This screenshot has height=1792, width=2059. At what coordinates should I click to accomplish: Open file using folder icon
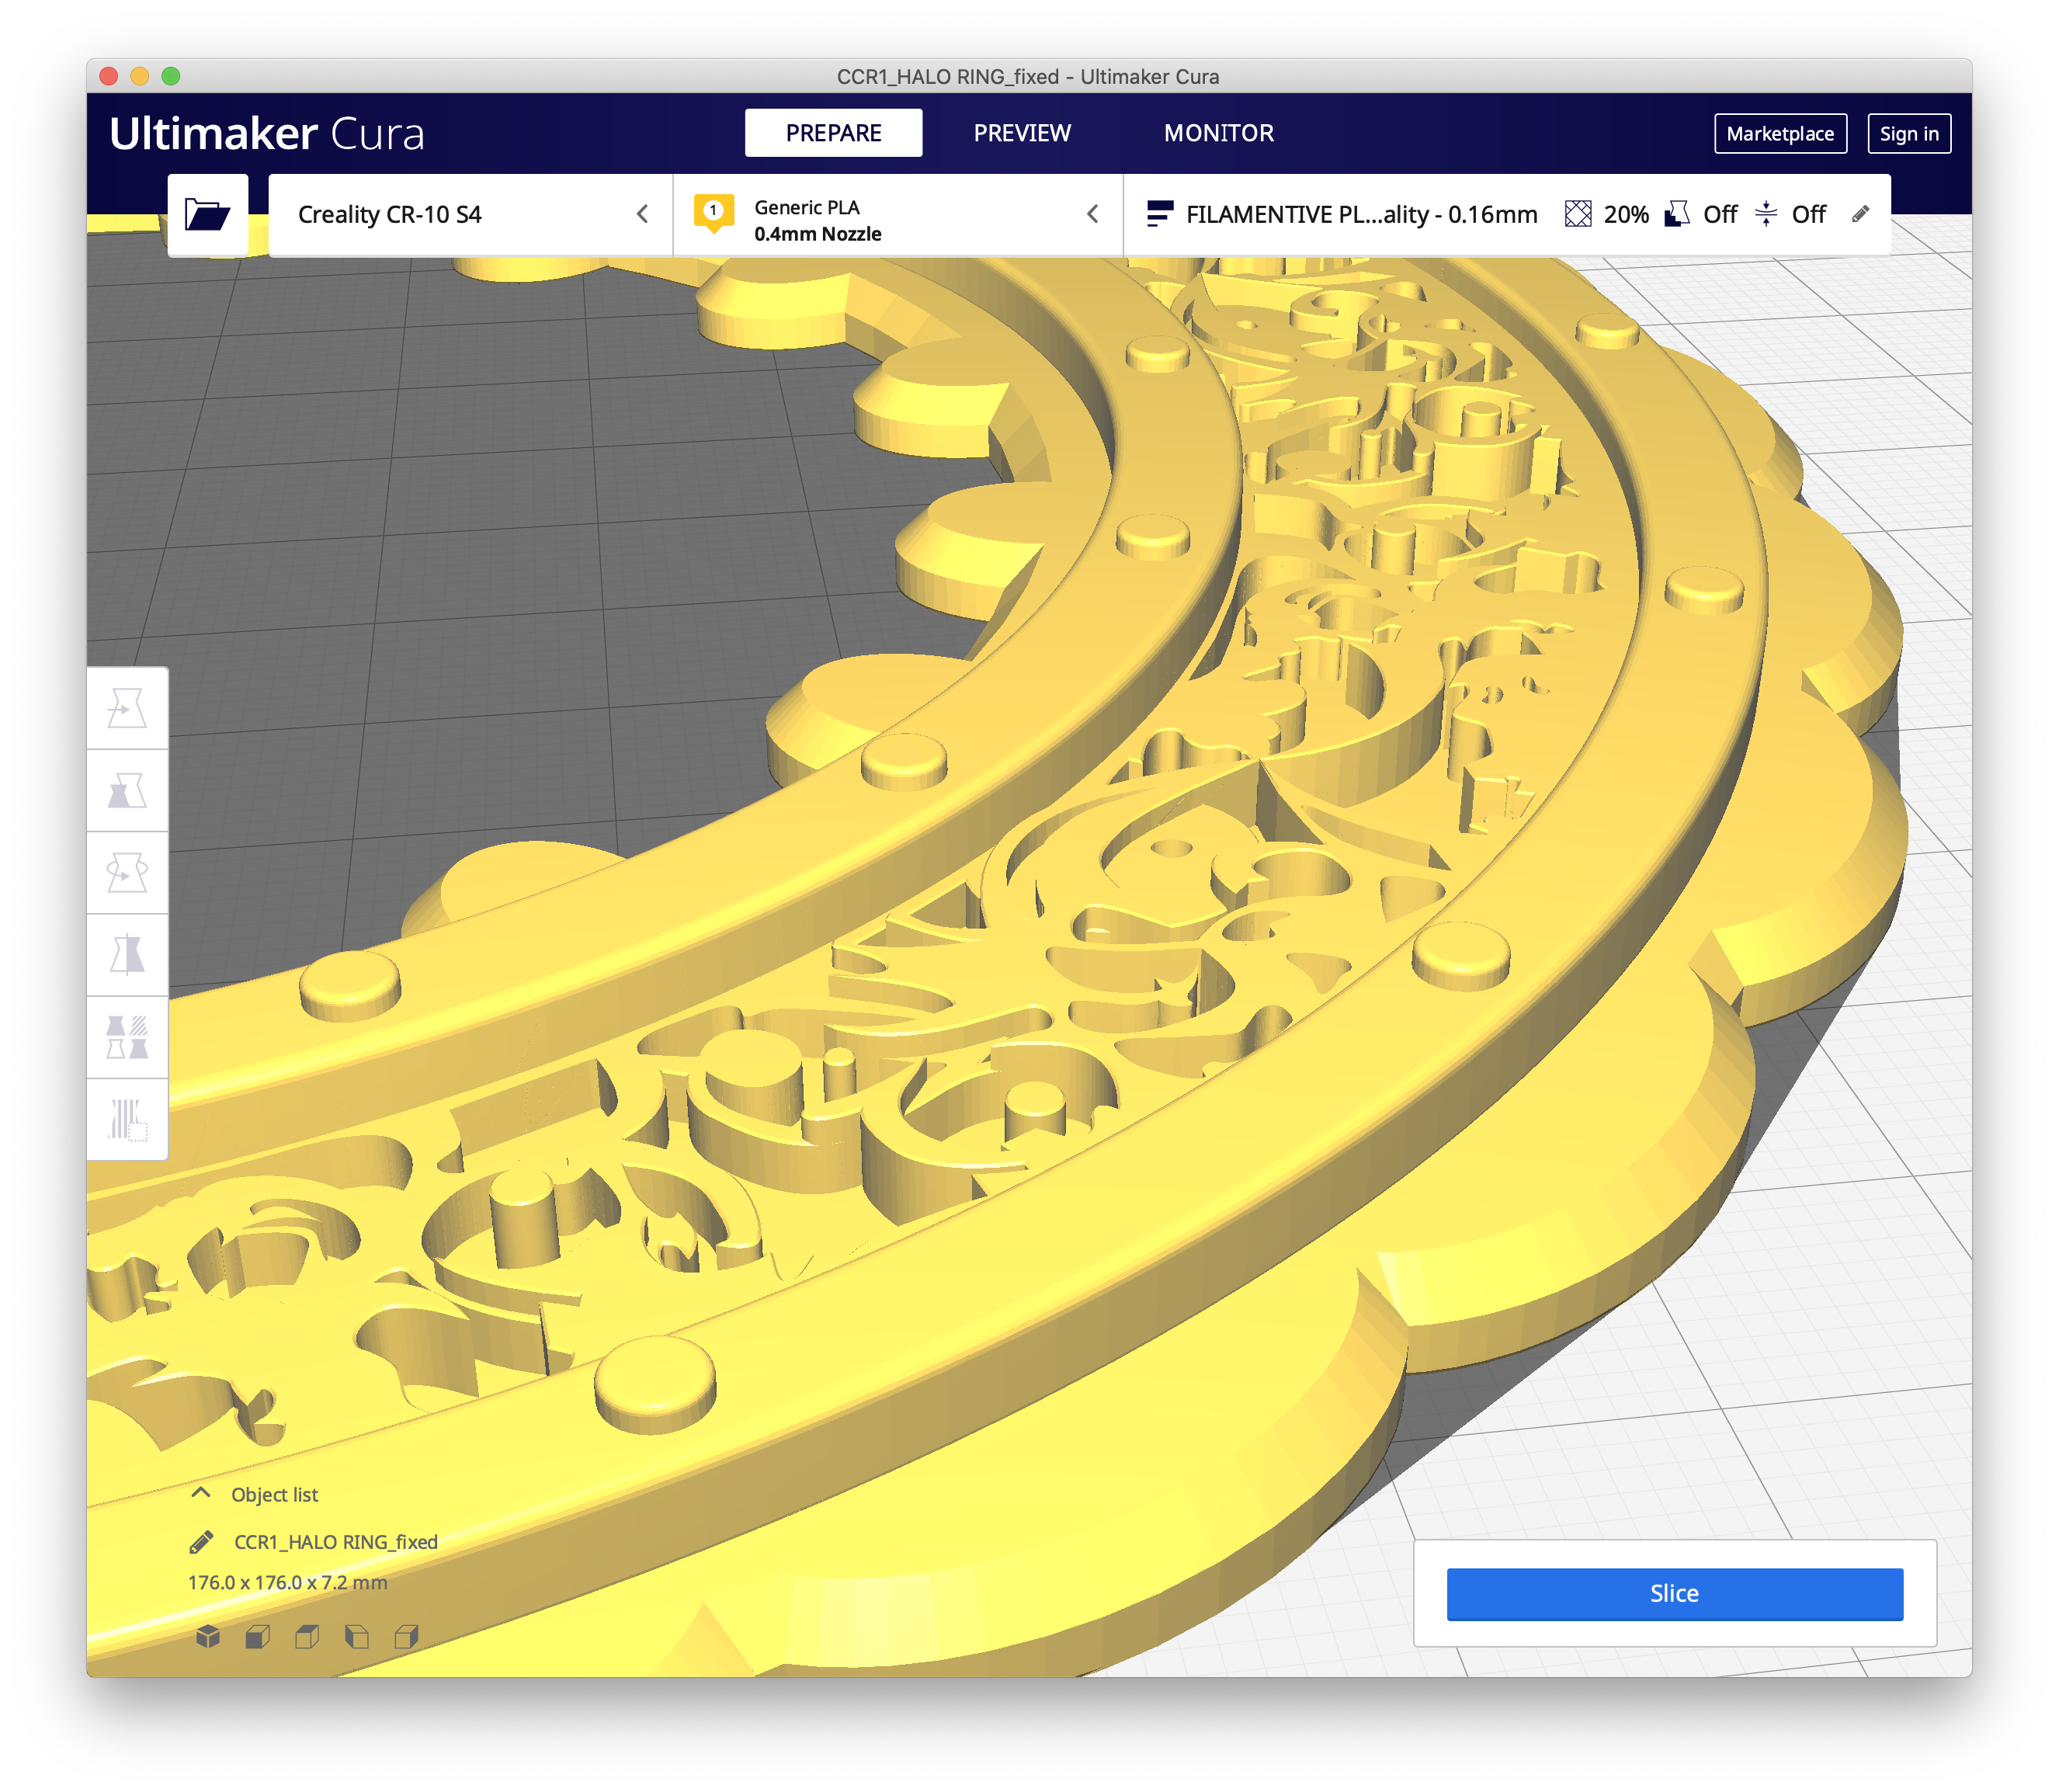tap(207, 214)
